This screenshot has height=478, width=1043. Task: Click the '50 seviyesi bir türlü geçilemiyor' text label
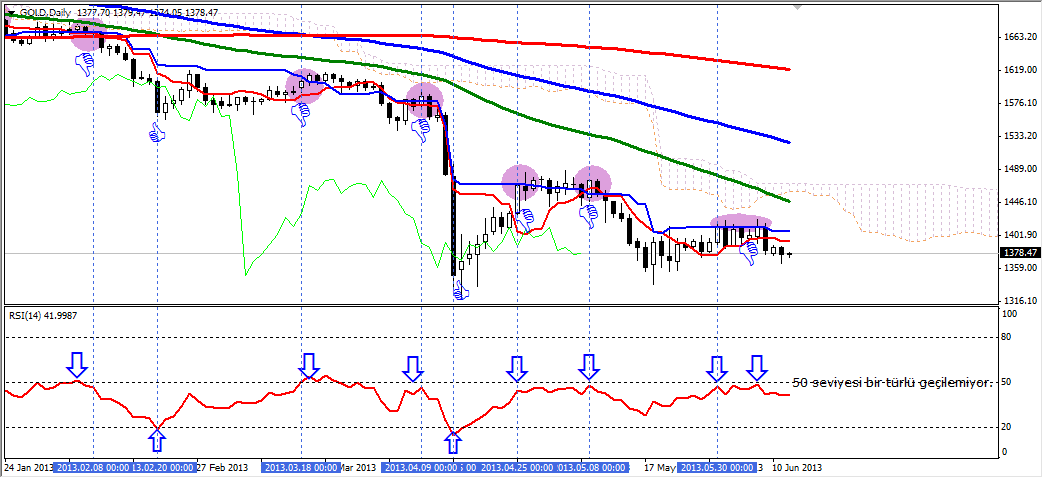point(891,382)
